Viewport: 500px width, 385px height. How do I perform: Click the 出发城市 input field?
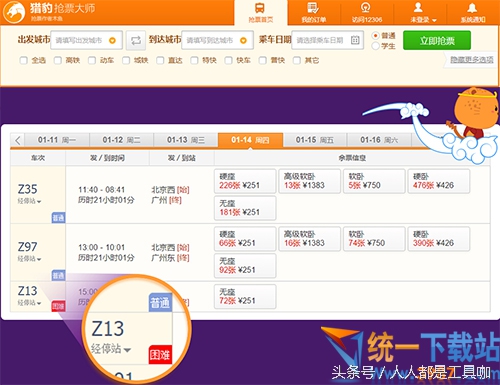click(x=86, y=40)
